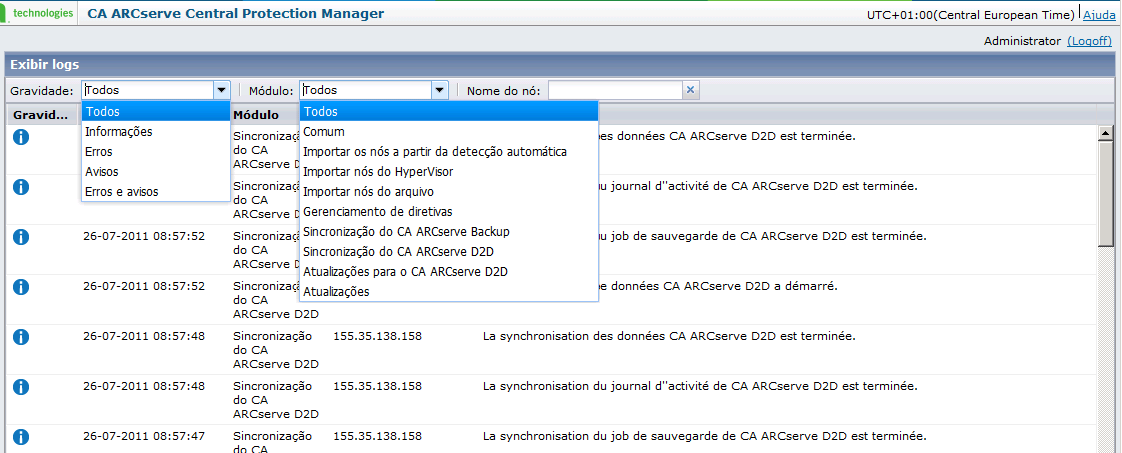Click info icon of second log row
The height and width of the screenshot is (453, 1122).
click(x=21, y=187)
